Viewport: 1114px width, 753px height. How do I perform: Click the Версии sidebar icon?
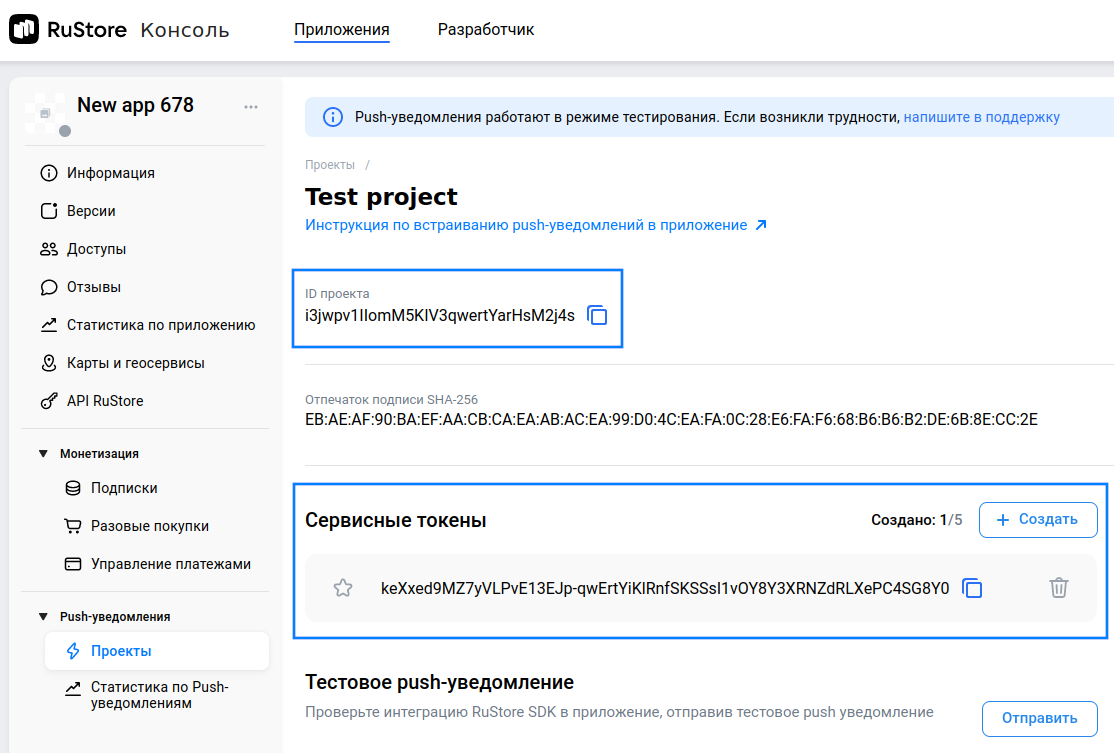pos(49,211)
